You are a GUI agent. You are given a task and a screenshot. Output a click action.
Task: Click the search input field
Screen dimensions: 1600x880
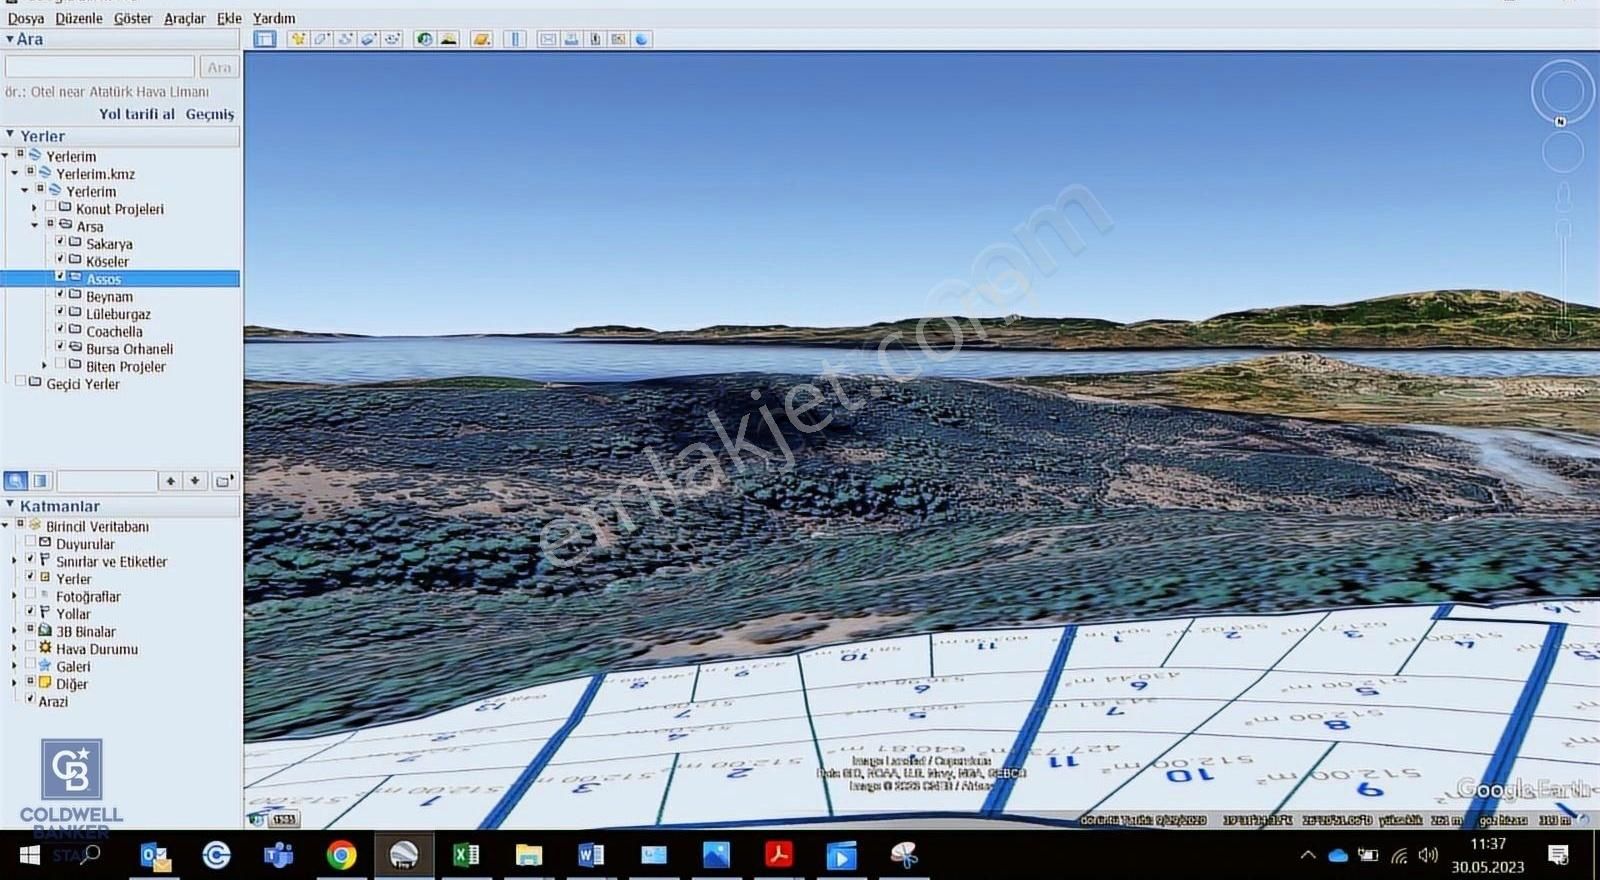(100, 67)
